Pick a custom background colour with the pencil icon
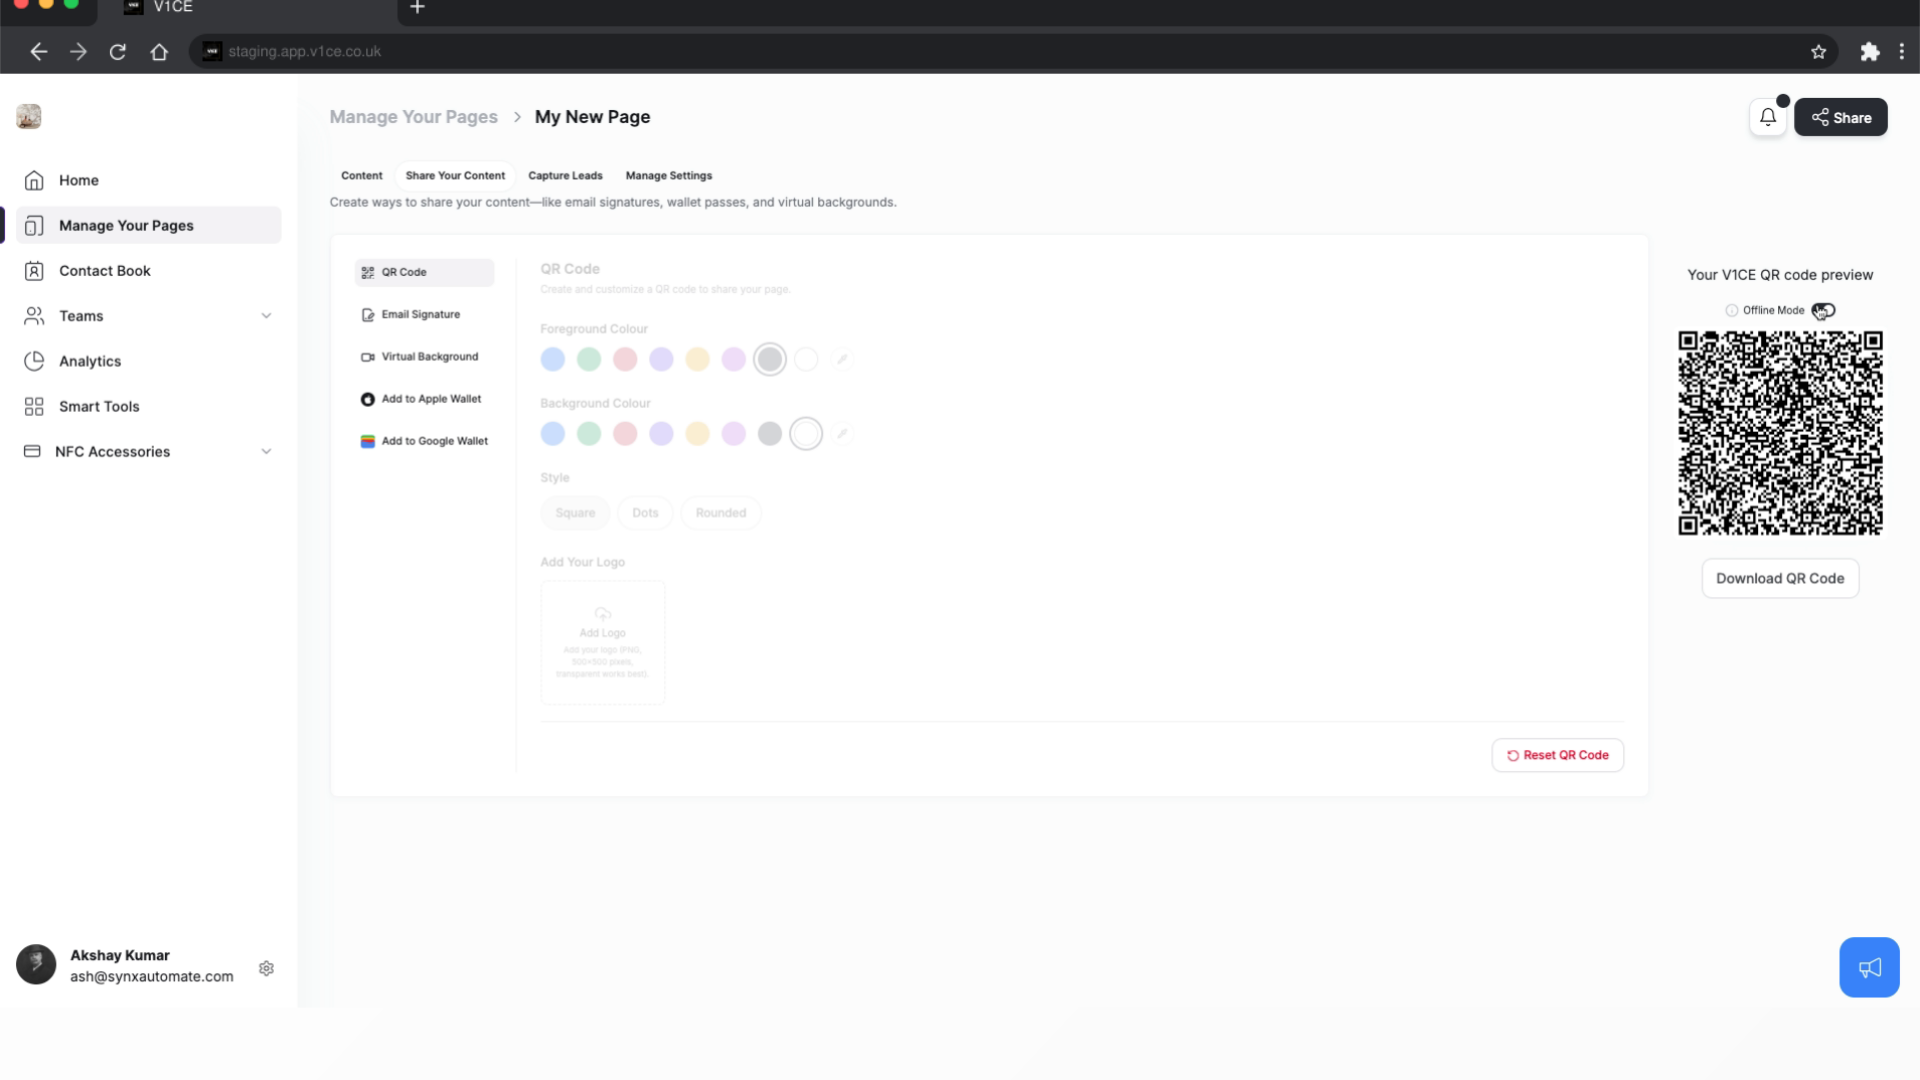This screenshot has height=1080, width=1920. 842,433
